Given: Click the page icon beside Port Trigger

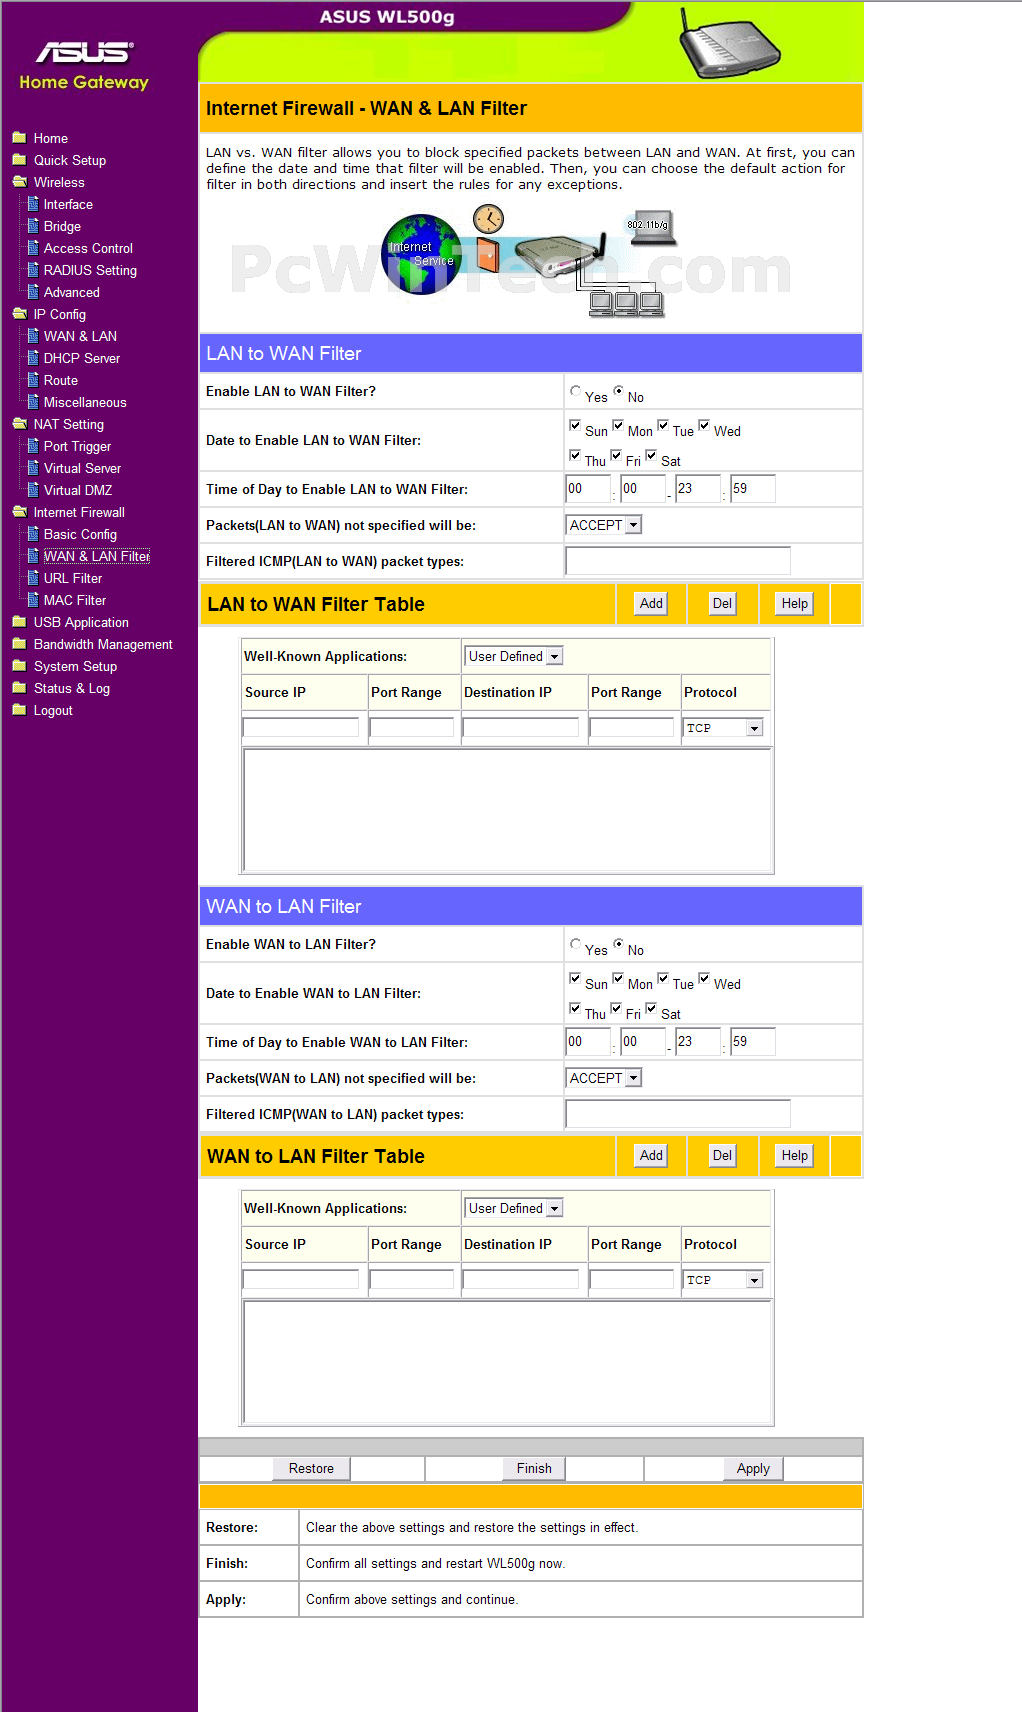Looking at the screenshot, I should click(x=33, y=446).
